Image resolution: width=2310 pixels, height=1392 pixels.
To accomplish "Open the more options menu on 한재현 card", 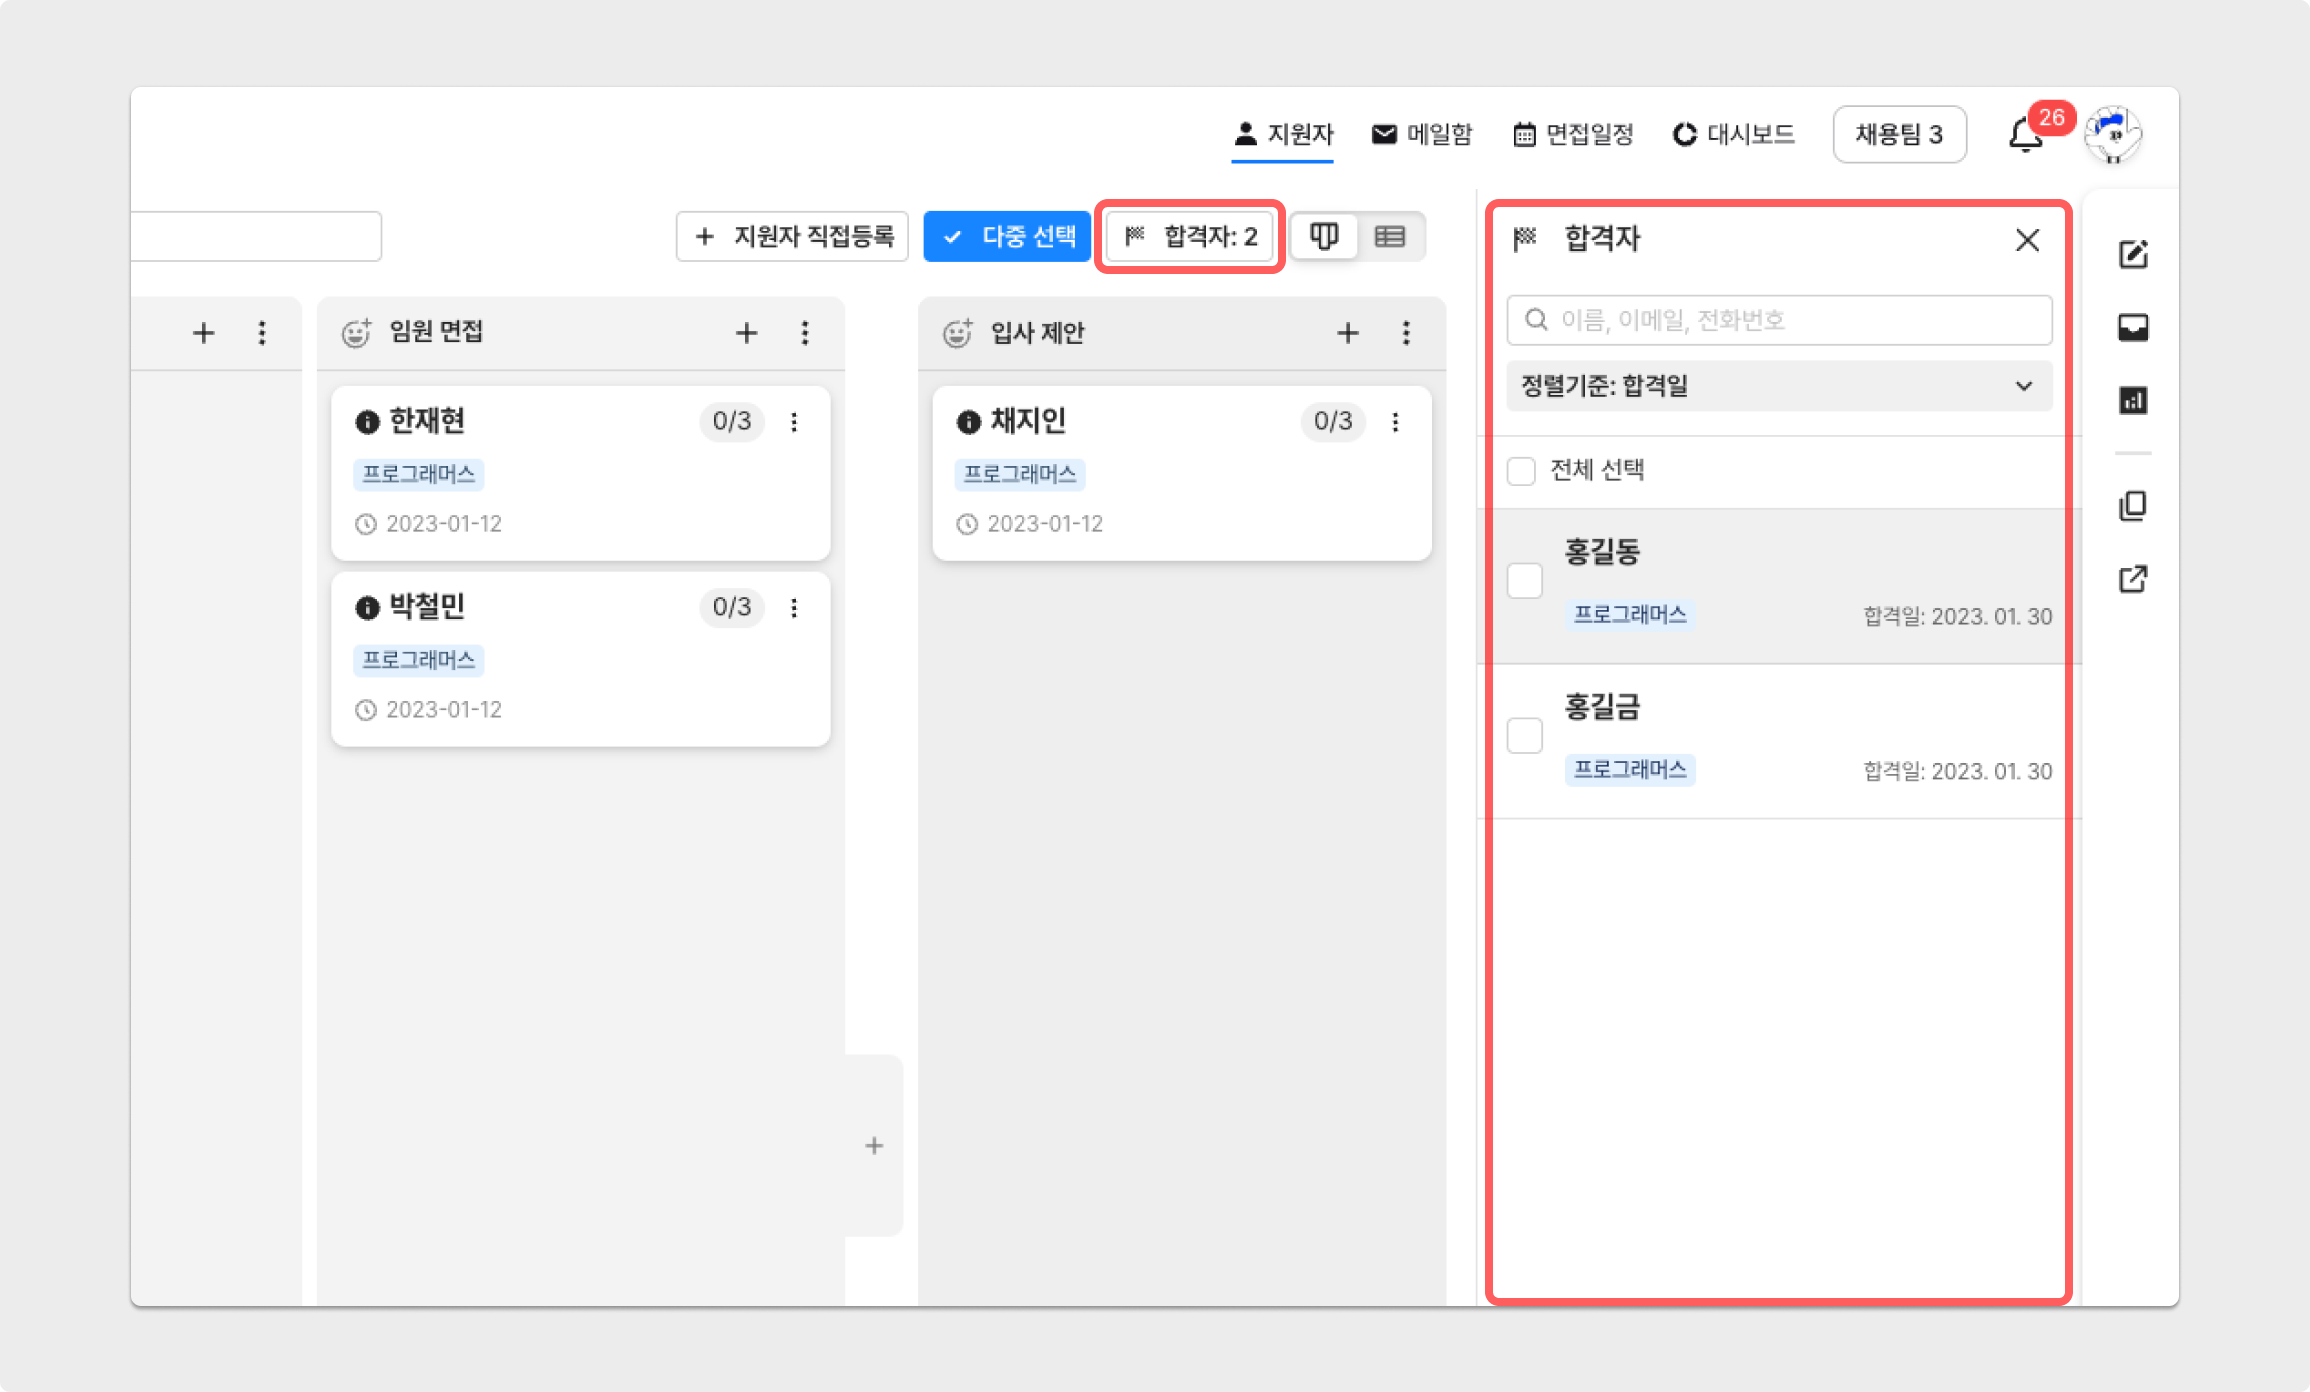I will [x=794, y=422].
